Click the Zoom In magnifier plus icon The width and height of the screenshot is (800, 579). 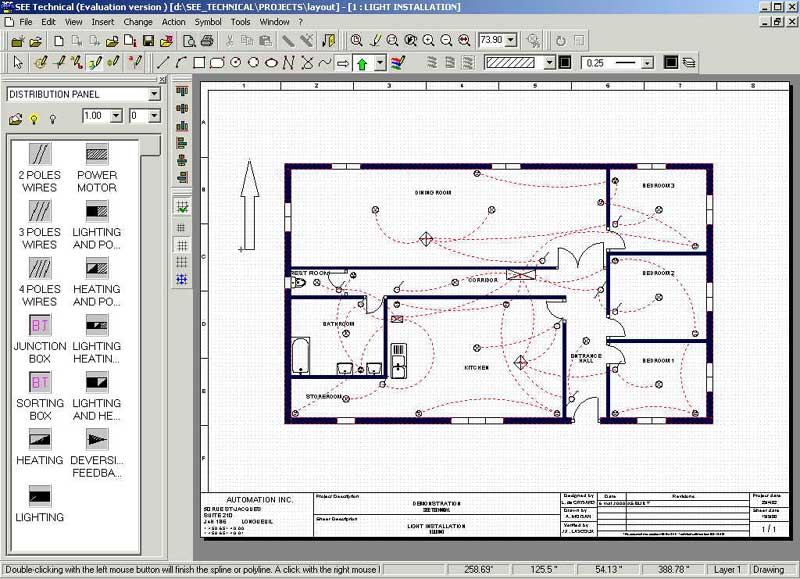point(429,40)
